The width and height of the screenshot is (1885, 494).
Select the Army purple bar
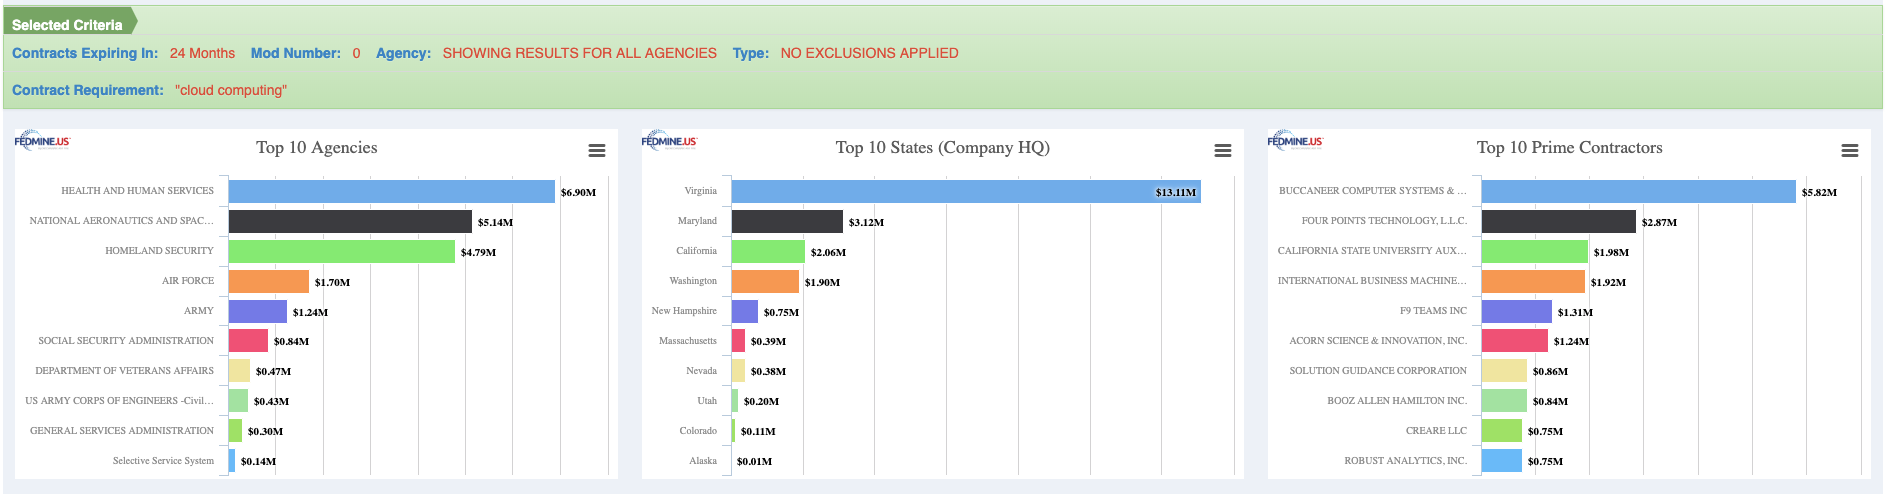258,311
